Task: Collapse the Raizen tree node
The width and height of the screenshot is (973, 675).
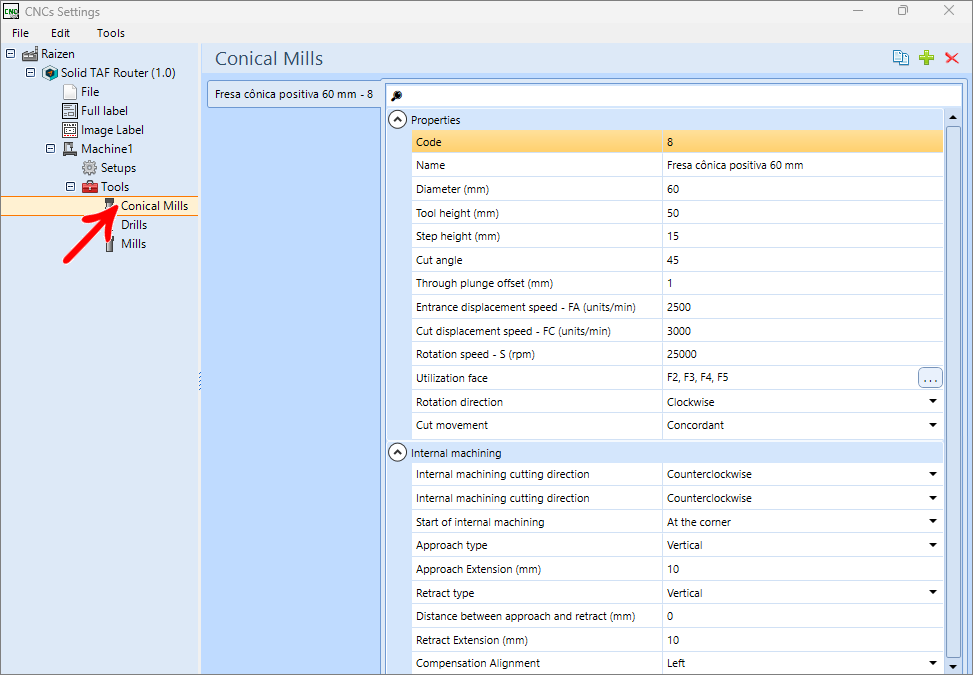Action: 11,54
